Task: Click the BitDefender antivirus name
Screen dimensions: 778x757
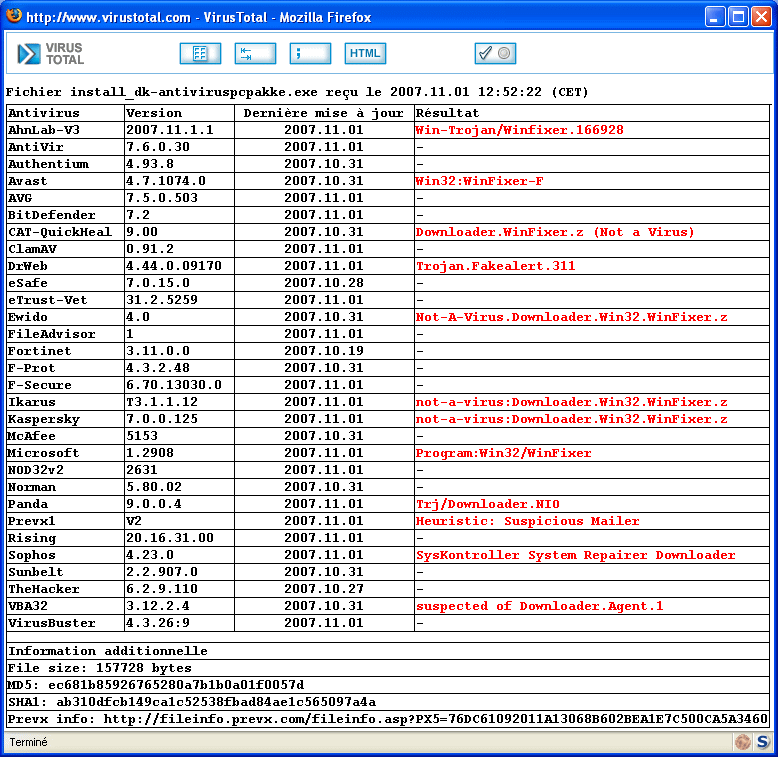Action: coord(52,215)
